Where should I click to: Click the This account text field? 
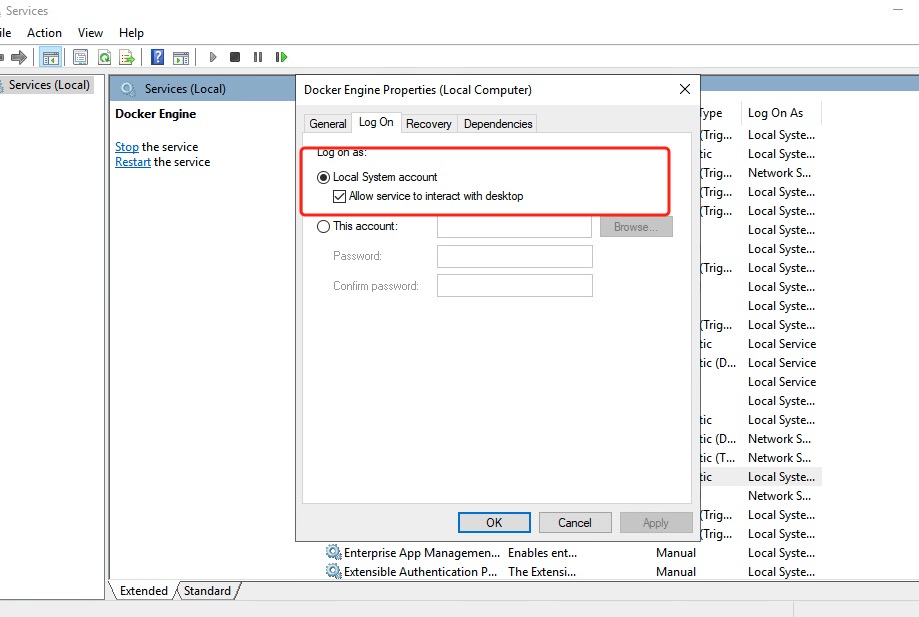point(515,227)
